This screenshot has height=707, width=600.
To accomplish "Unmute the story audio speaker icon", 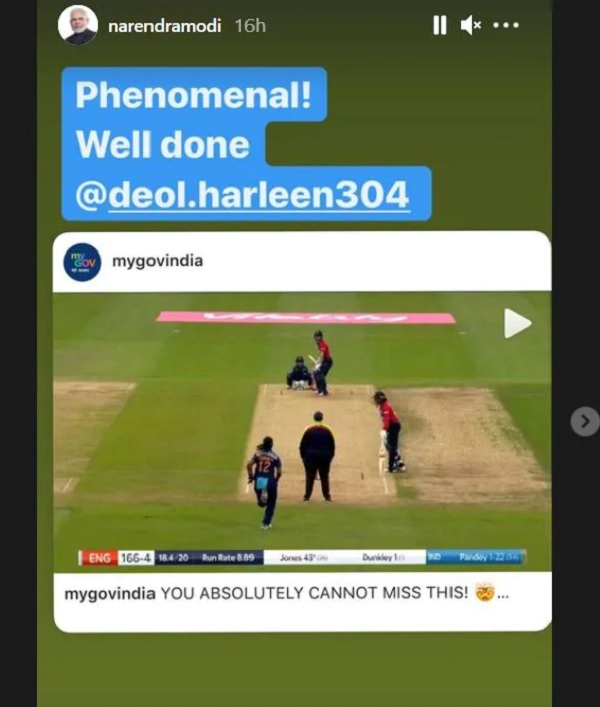I will (x=471, y=25).
